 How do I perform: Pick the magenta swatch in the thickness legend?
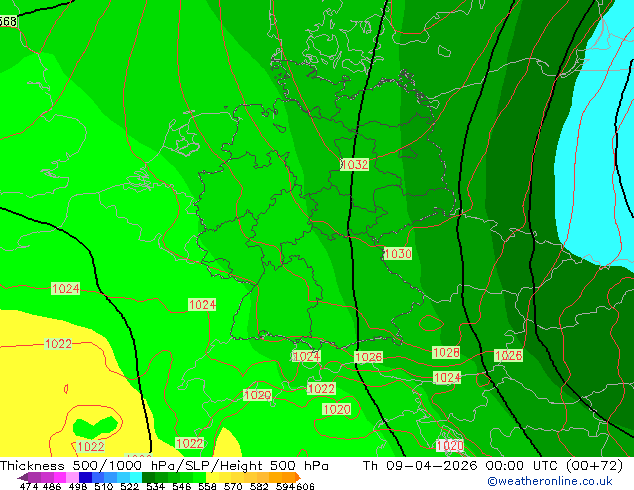59,477
